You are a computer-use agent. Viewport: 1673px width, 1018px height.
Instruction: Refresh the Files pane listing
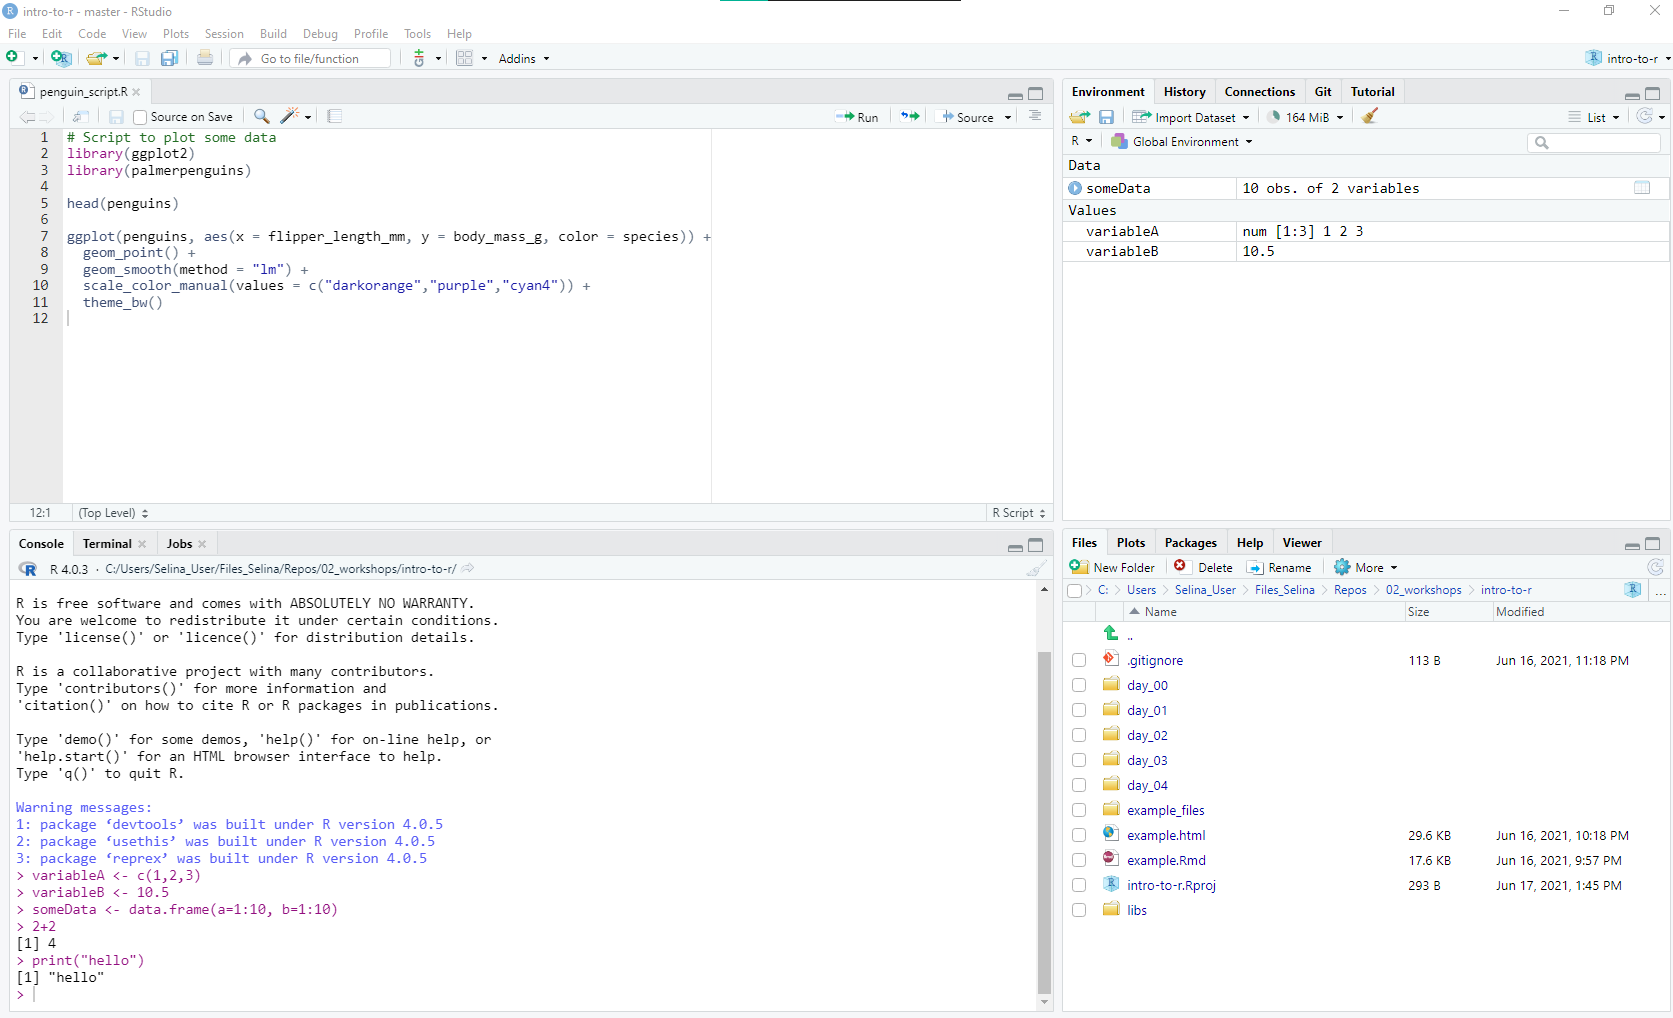(x=1655, y=568)
